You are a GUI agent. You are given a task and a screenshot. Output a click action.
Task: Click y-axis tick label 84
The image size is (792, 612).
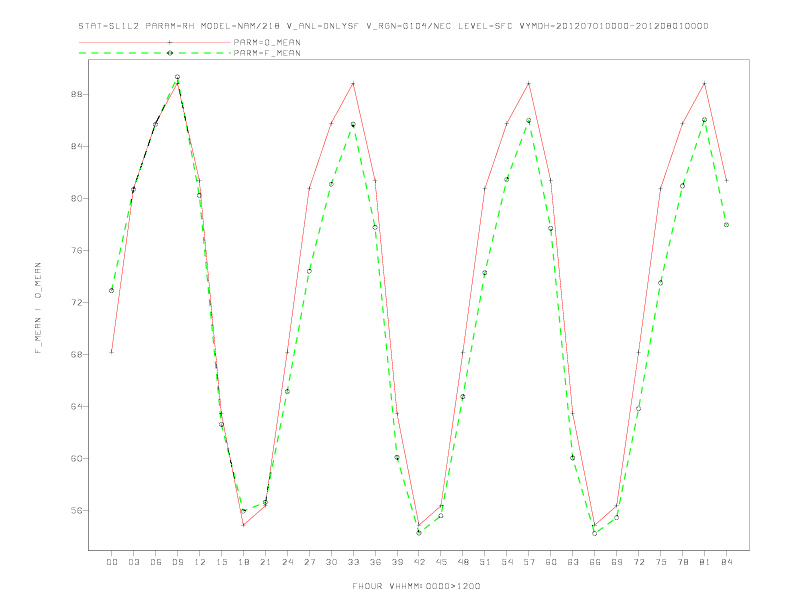[x=77, y=146]
